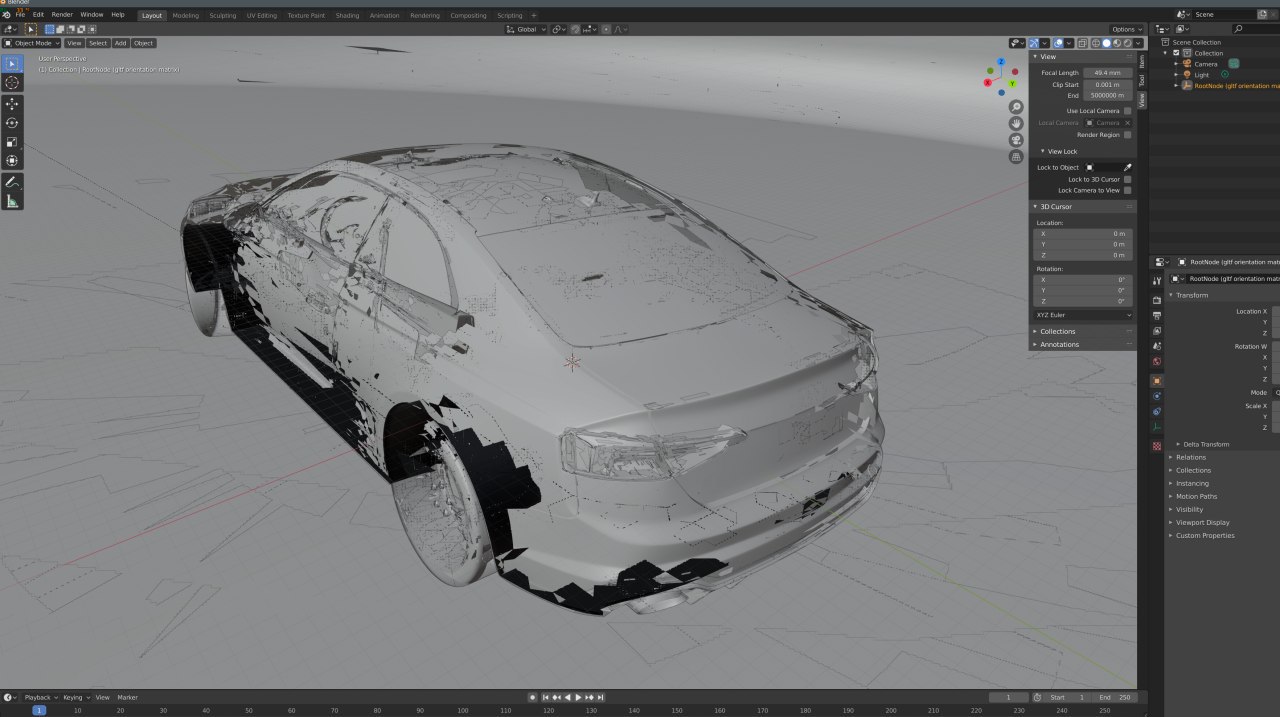
Task: Switch to the Shading workspace tab
Action: point(347,16)
